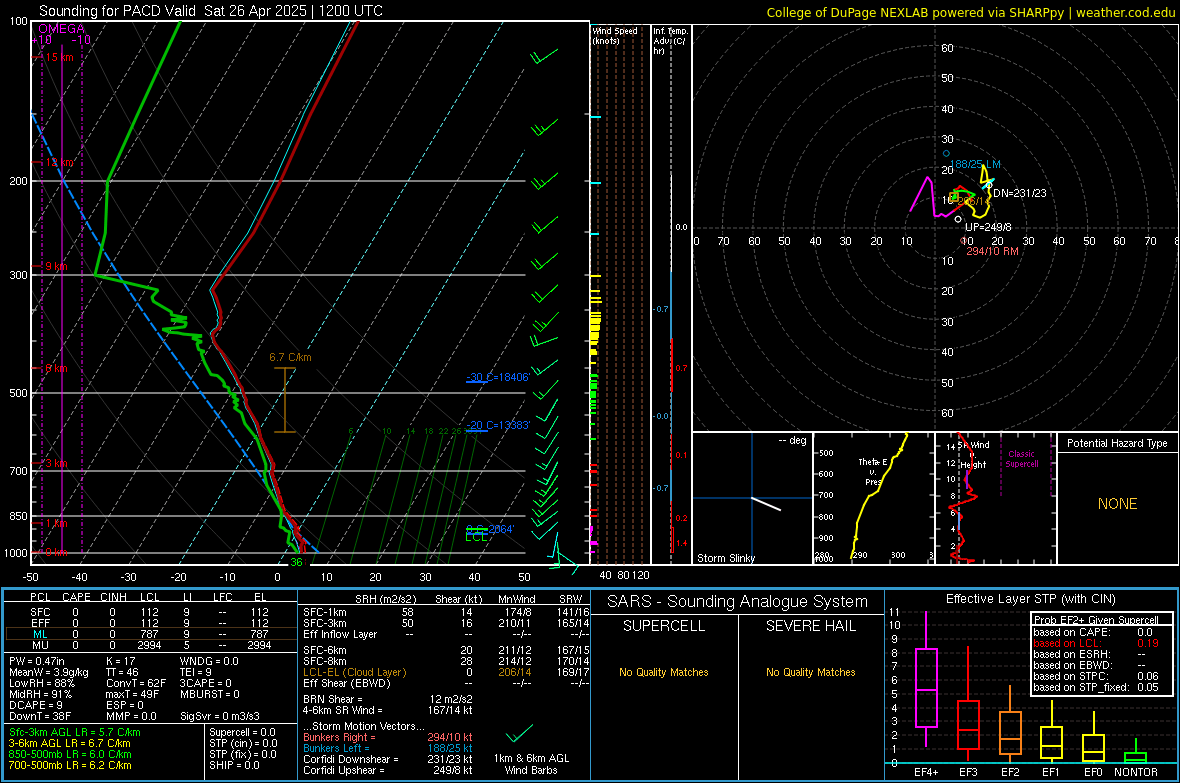This screenshot has height=783, width=1180.
Task: Click the 'Theta-E v. Pres' inset label
Action: (872, 471)
